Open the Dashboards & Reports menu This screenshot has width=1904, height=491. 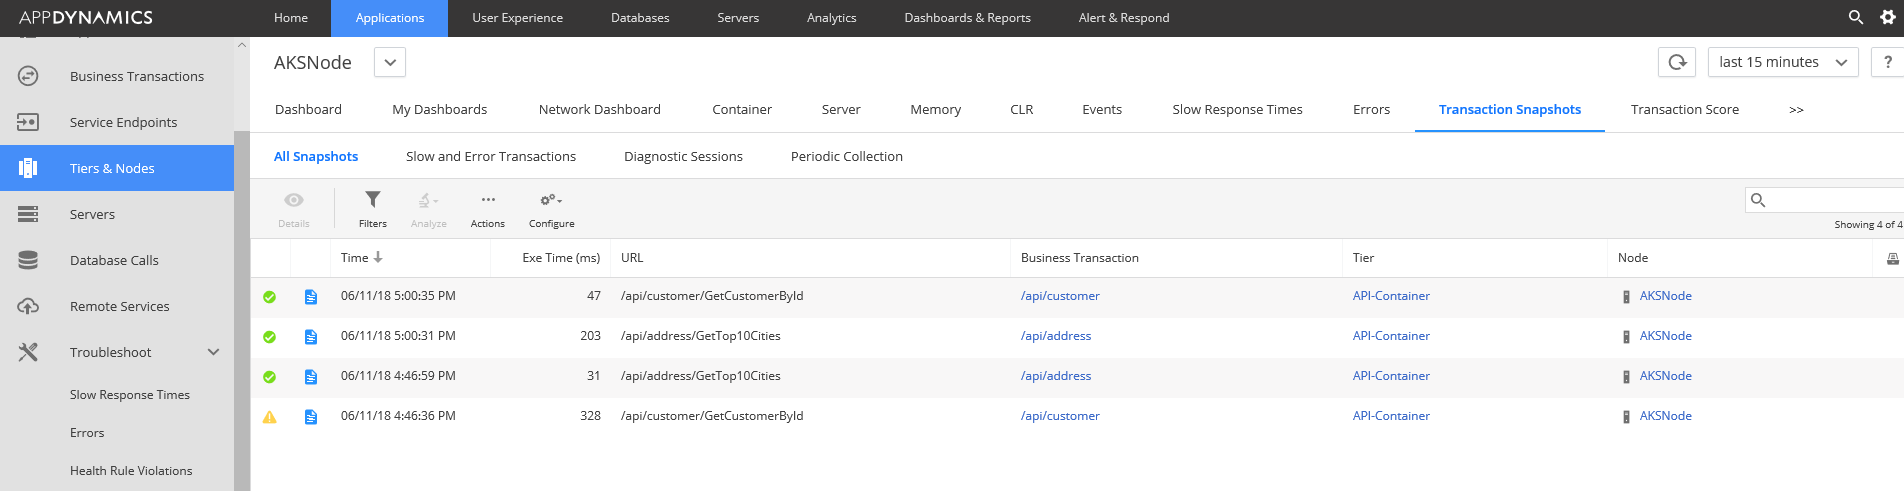[x=967, y=18]
